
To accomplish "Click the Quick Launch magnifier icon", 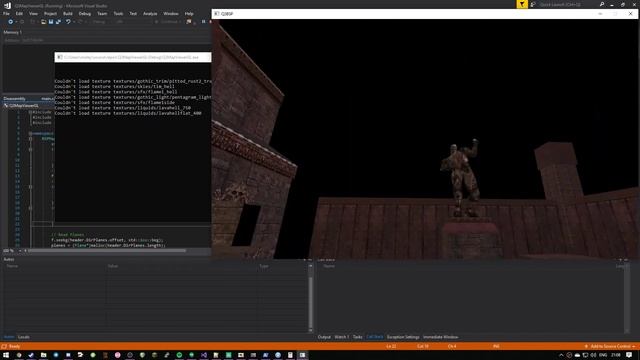I will pyautogui.click(x=602, y=4).
